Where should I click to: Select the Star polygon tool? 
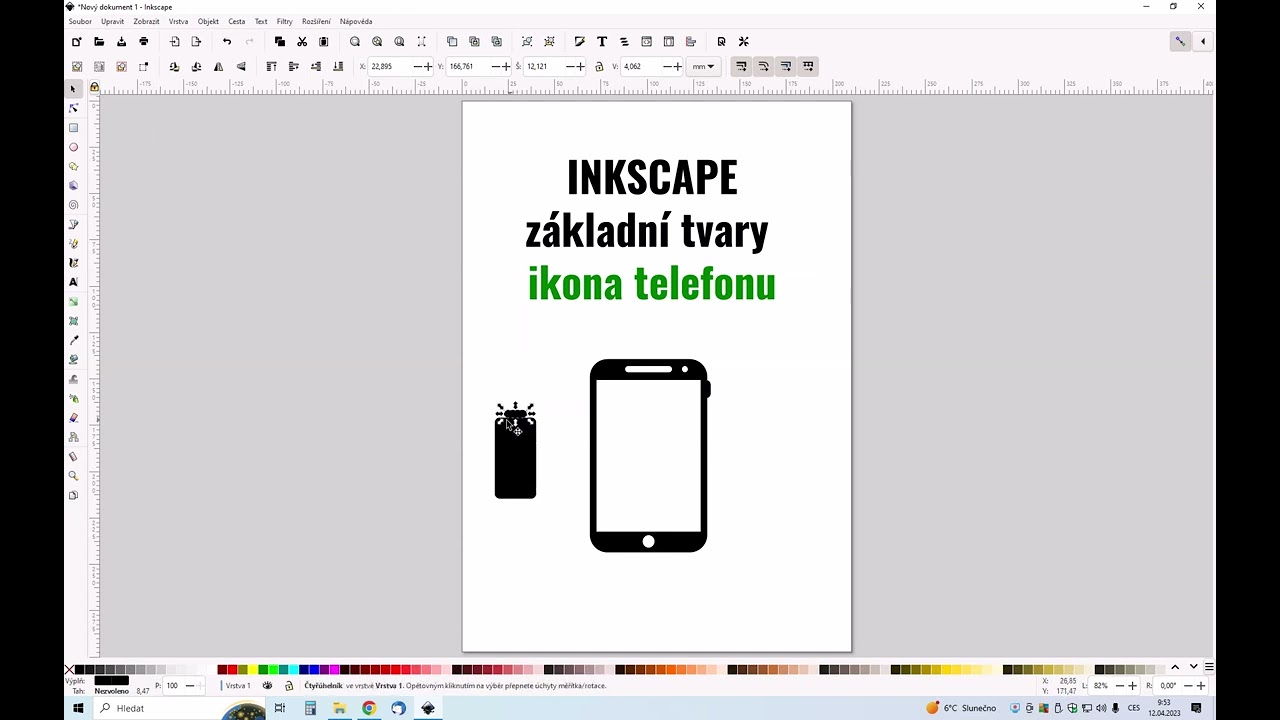pyautogui.click(x=73, y=166)
